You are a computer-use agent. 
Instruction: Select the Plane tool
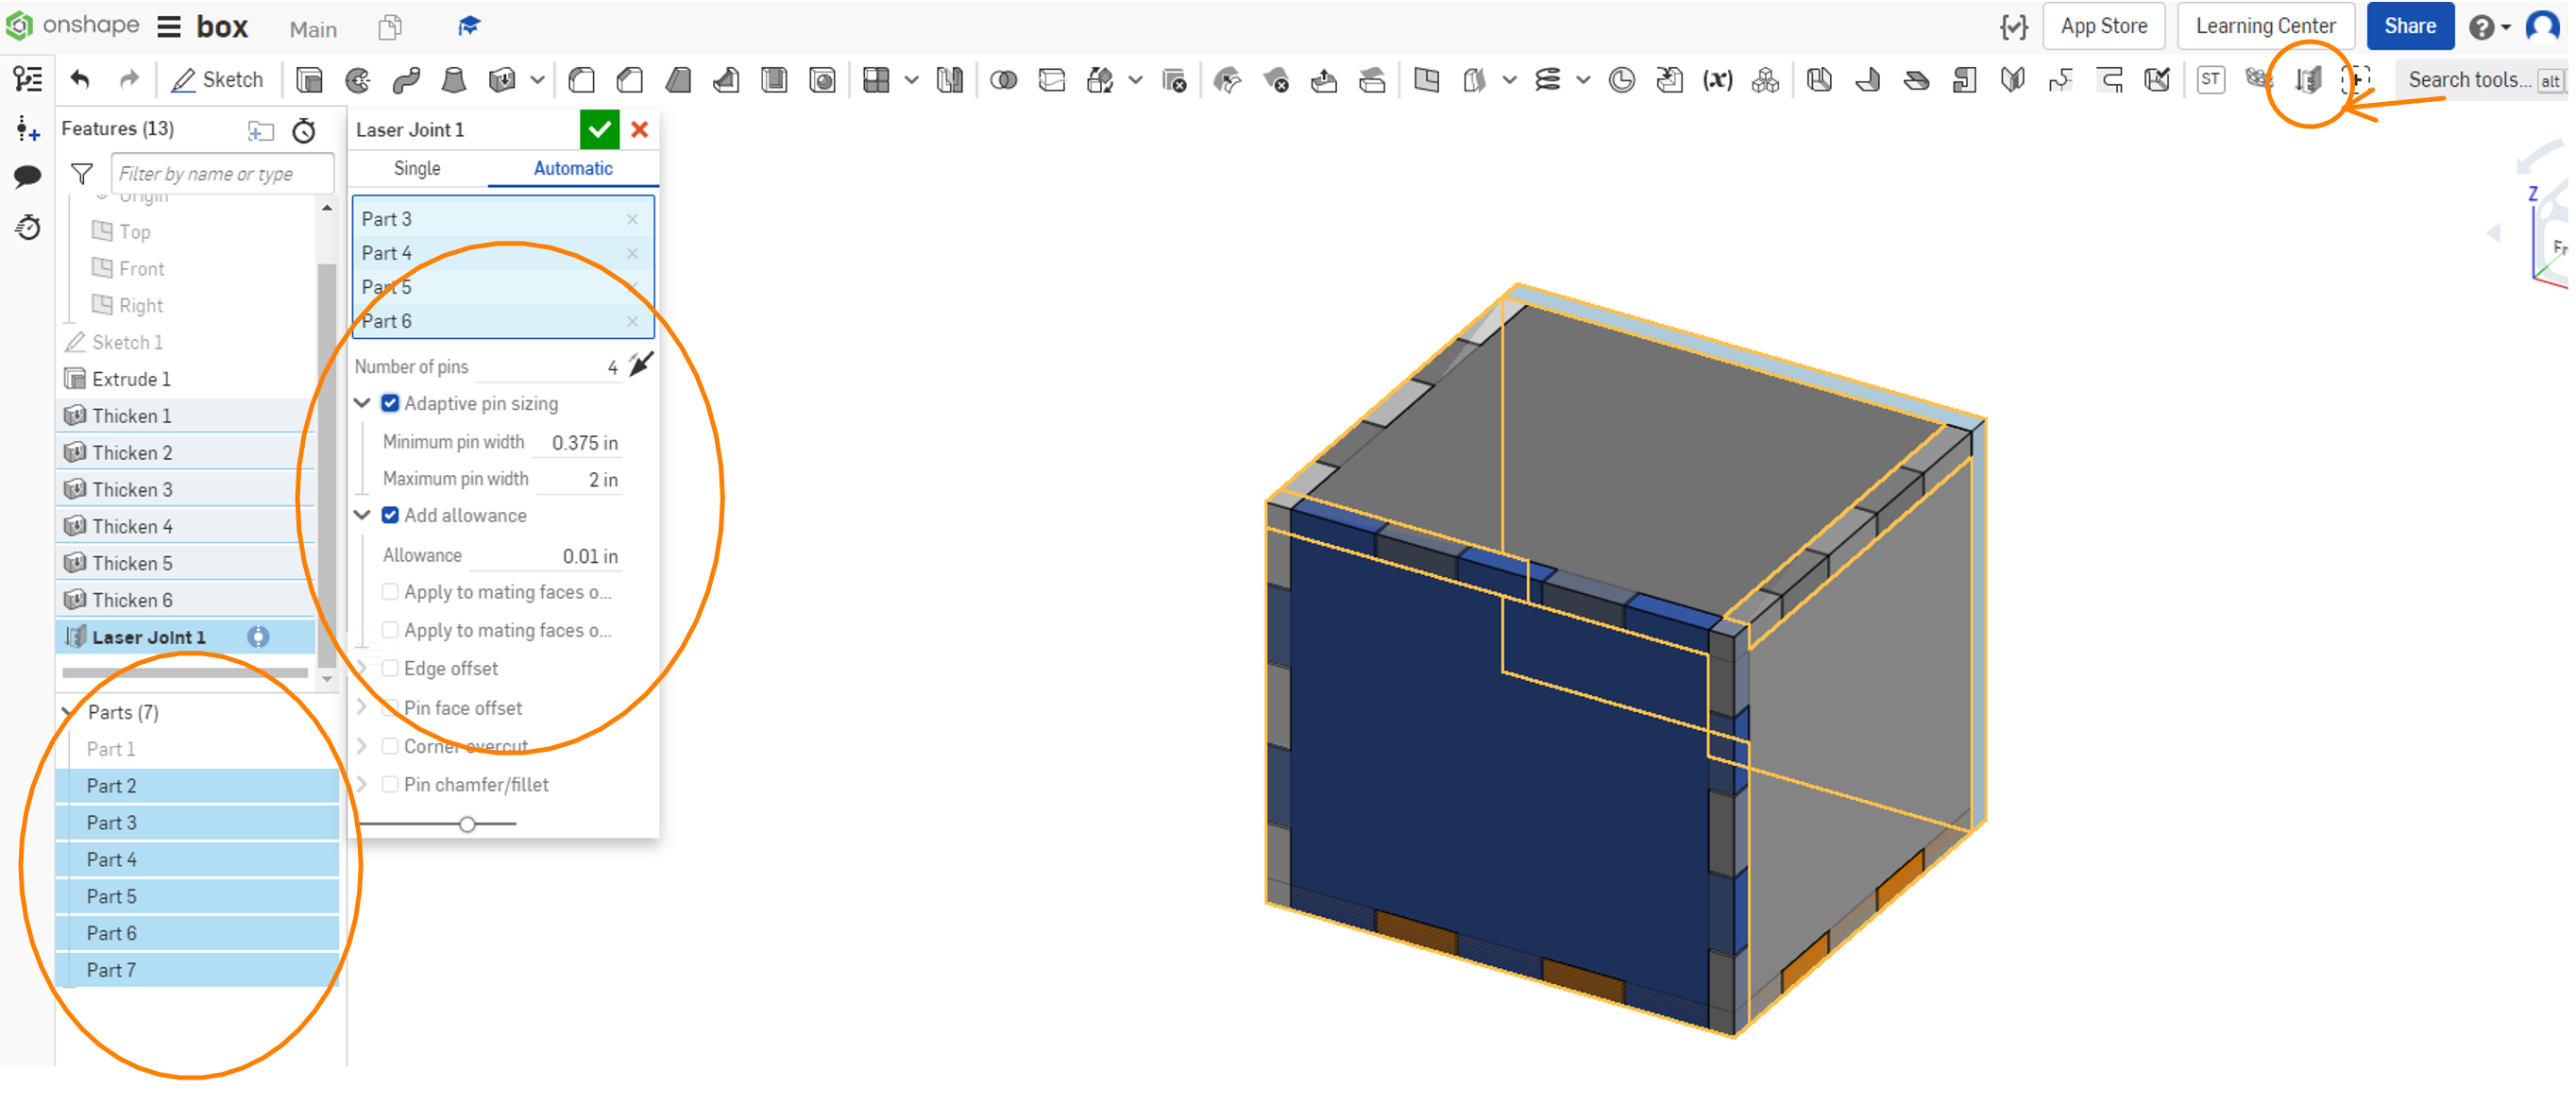[x=1427, y=80]
